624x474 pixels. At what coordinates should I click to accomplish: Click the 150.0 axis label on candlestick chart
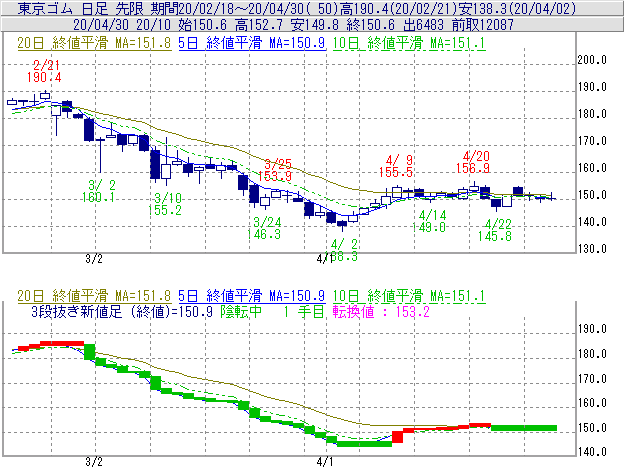592,195
